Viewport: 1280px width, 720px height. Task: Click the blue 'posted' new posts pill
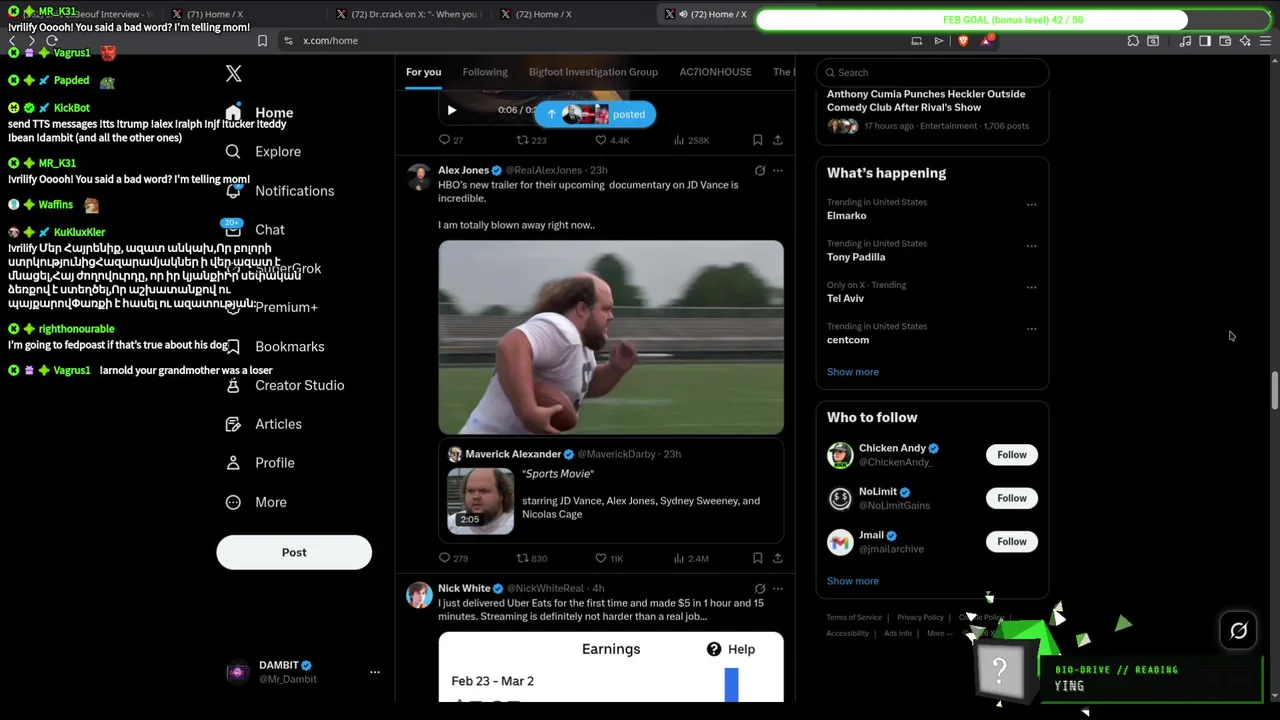point(595,114)
